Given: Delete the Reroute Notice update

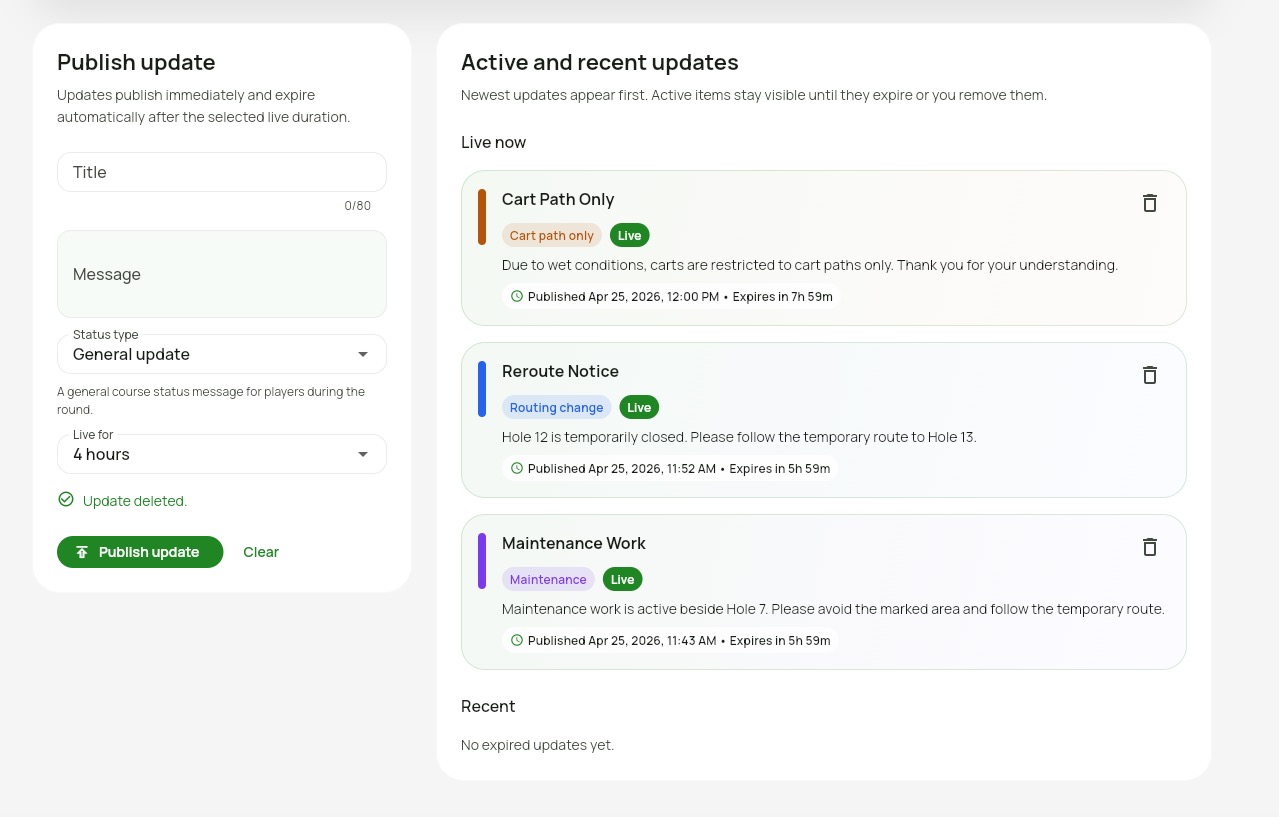Looking at the screenshot, I should (1149, 375).
